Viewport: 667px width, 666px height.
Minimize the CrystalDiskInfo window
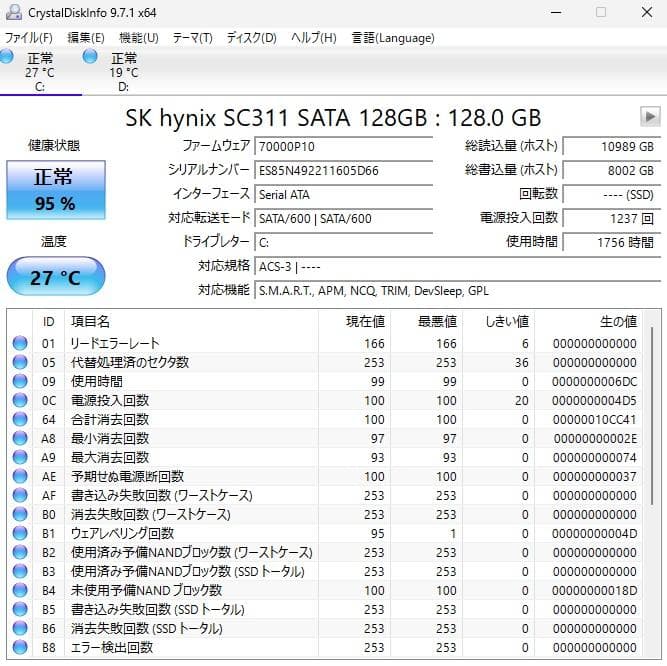556,12
